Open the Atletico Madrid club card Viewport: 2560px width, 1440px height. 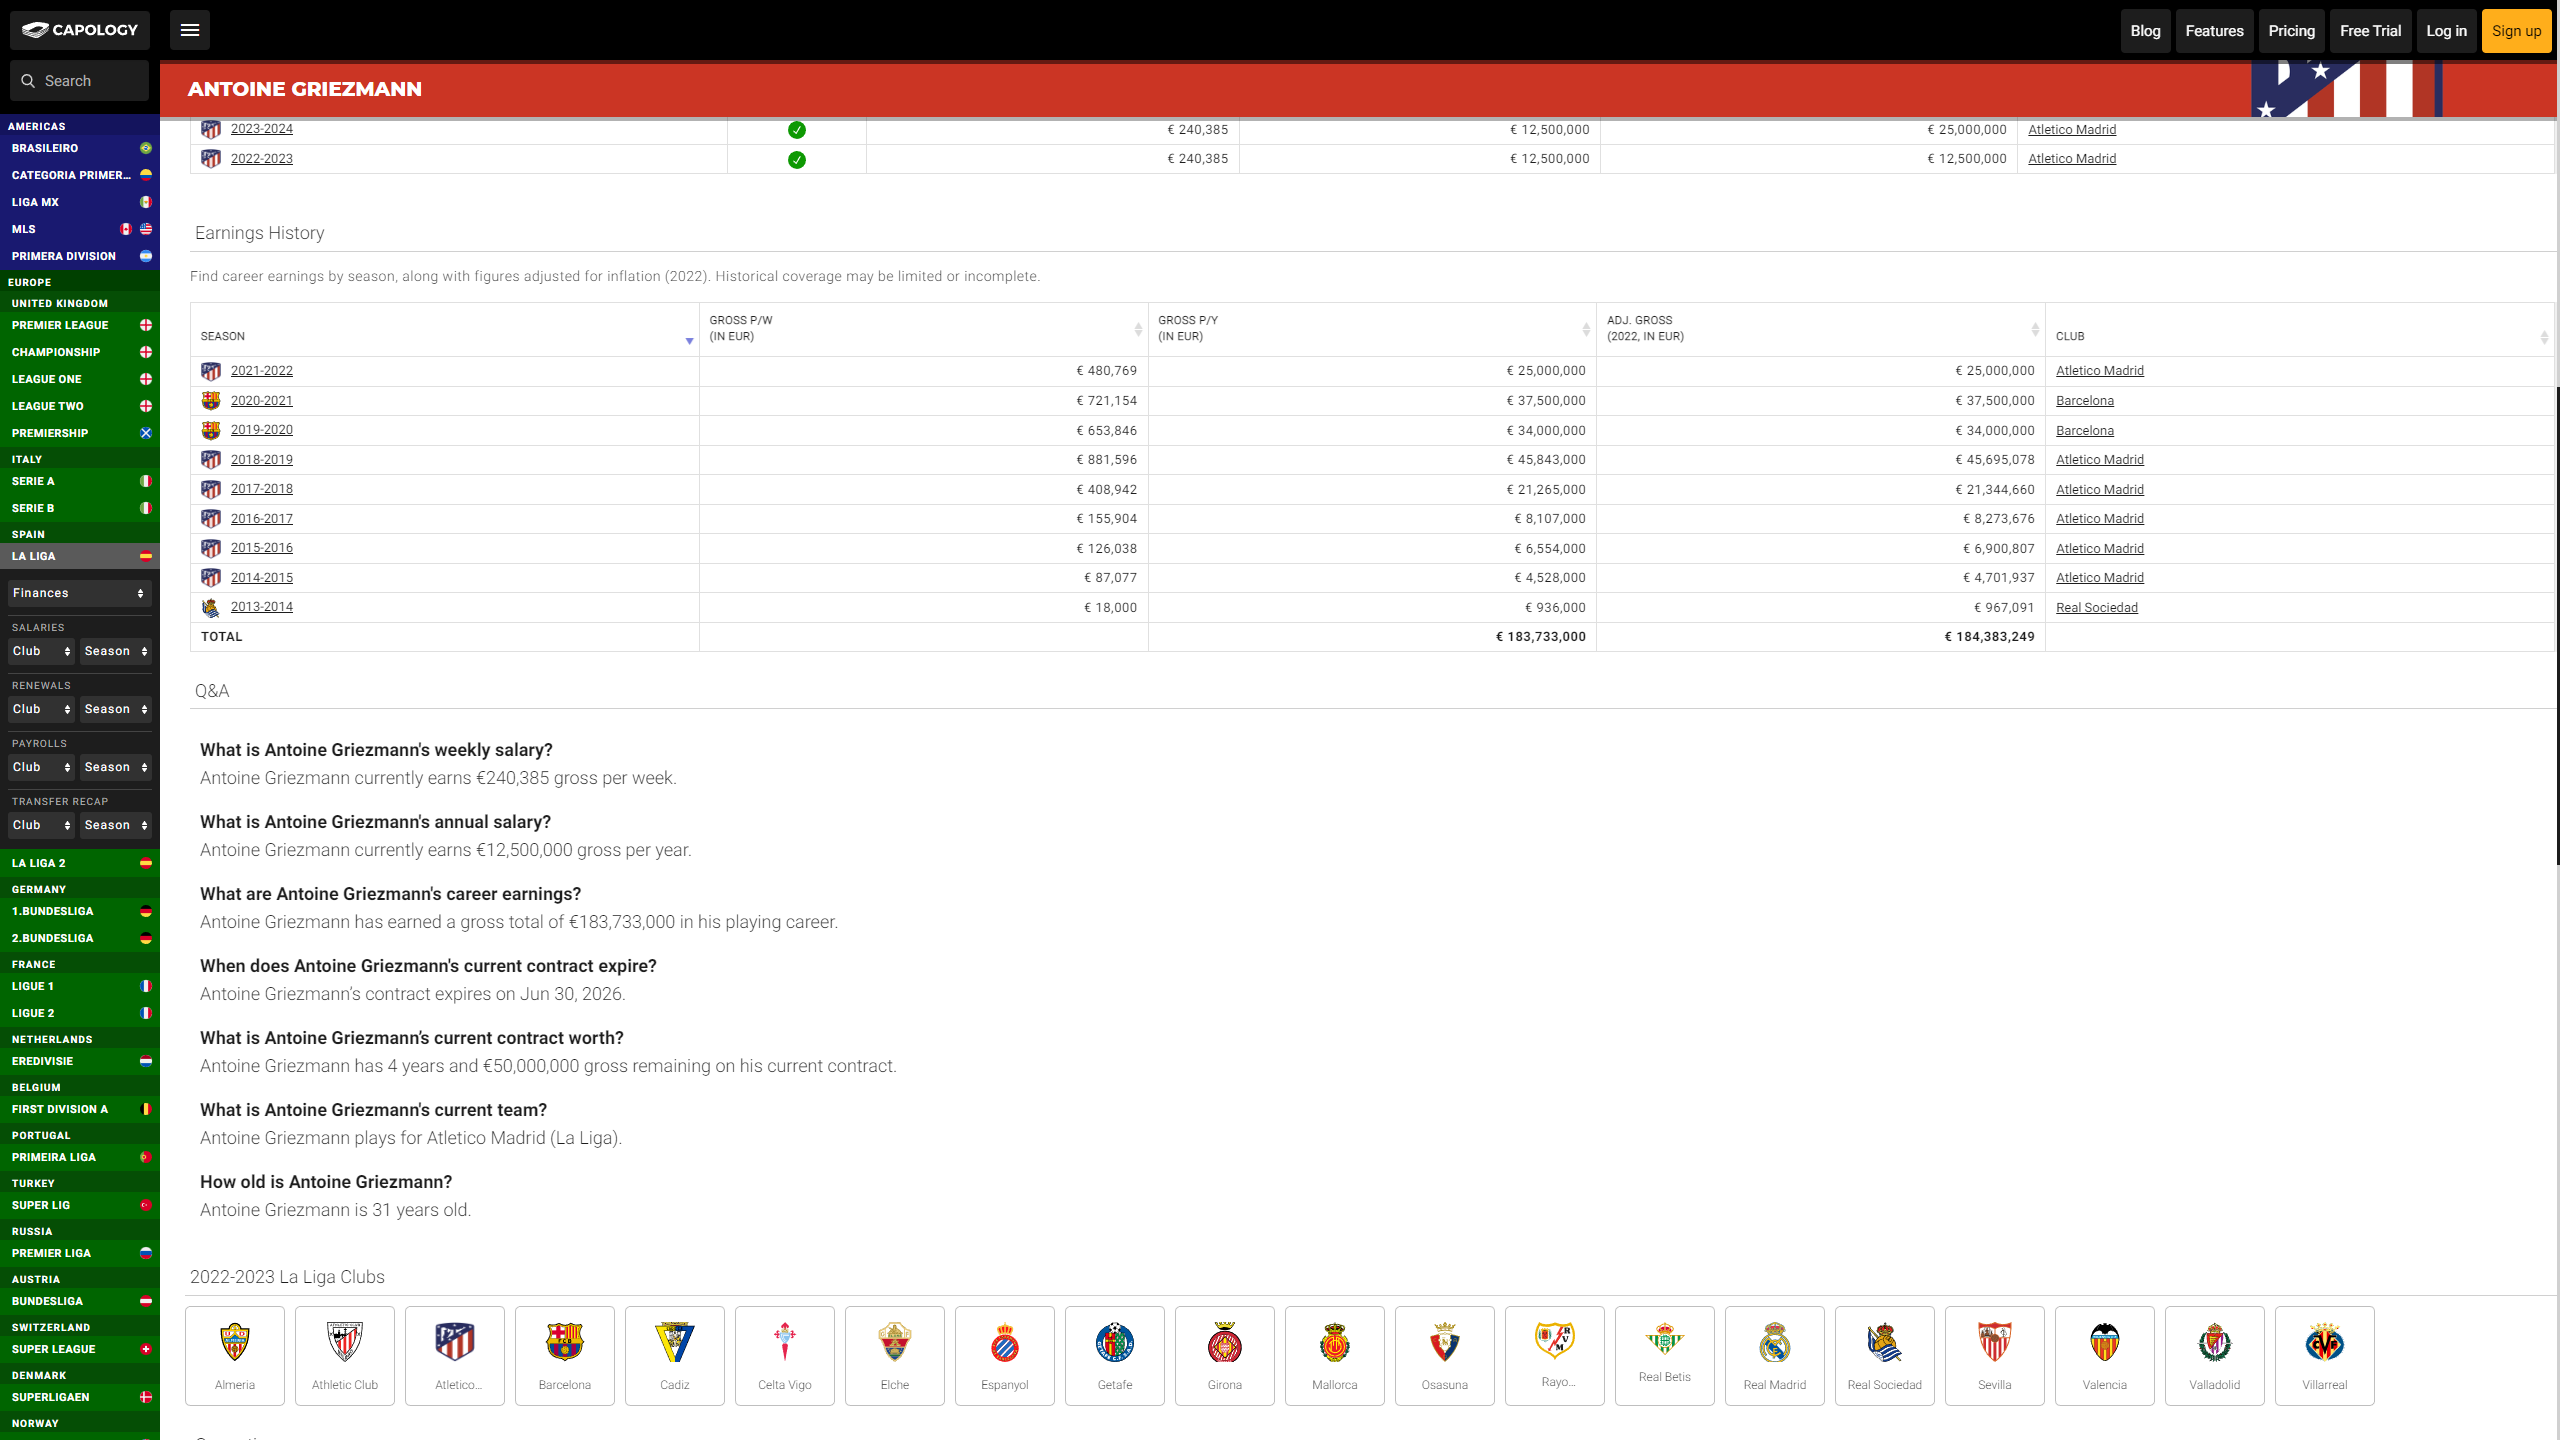pyautogui.click(x=455, y=1356)
